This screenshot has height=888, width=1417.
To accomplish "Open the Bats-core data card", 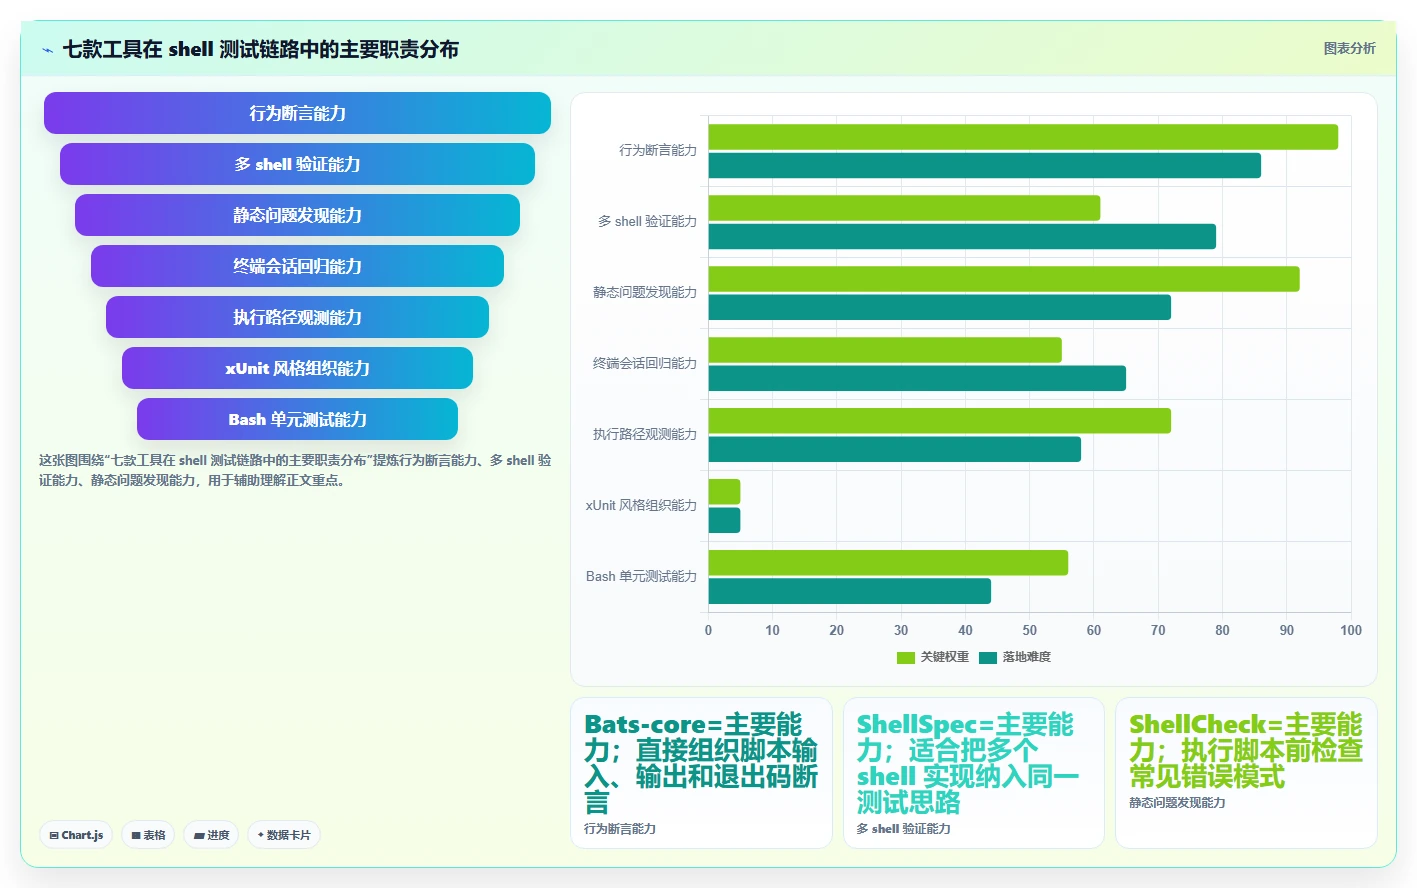I will tap(701, 773).
